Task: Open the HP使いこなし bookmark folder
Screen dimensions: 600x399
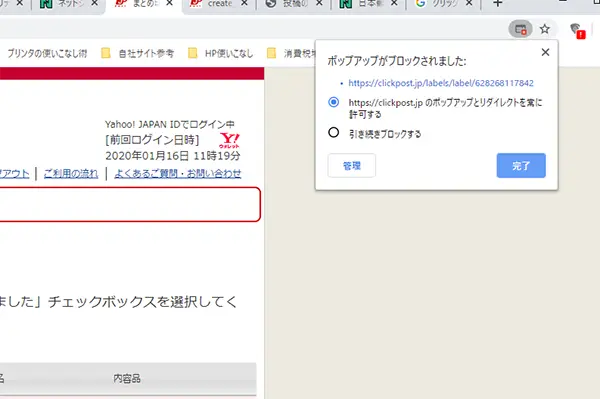Action: pos(220,54)
